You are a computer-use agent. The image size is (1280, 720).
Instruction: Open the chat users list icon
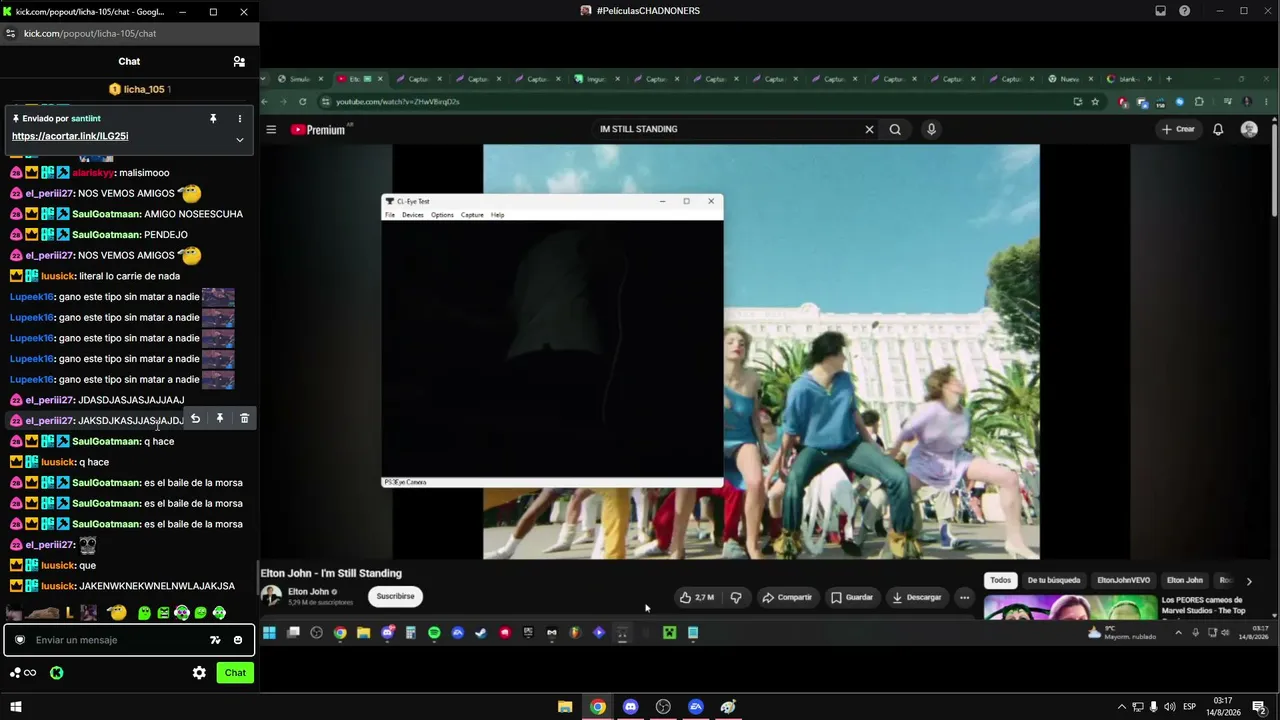pyautogui.click(x=239, y=62)
